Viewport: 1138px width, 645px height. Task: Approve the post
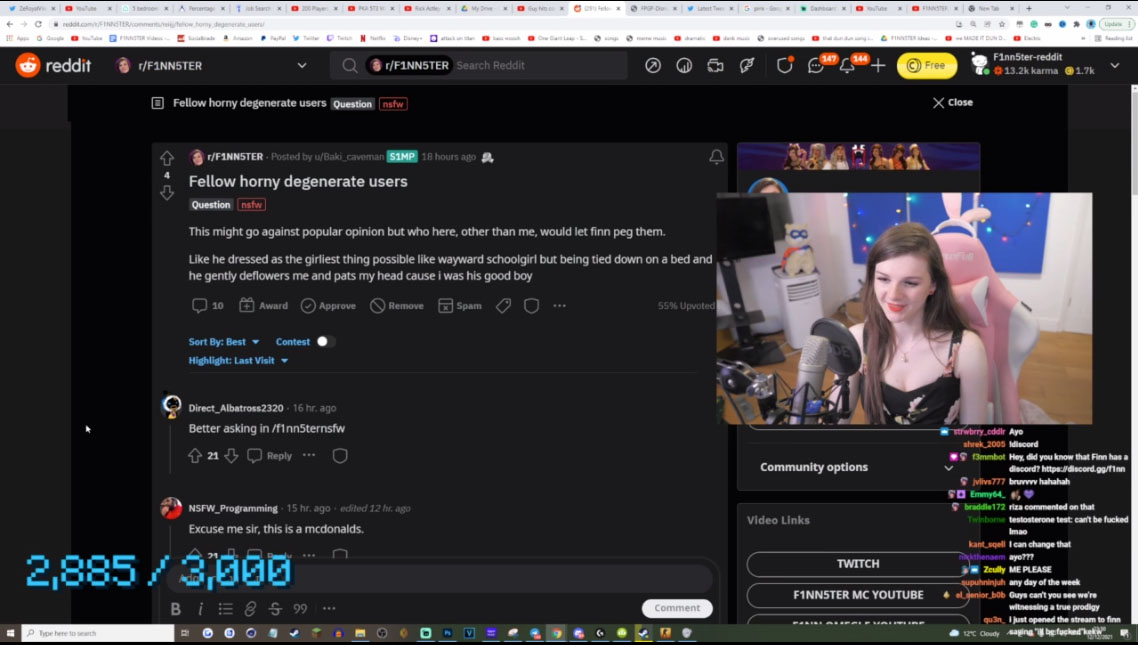[328, 305]
